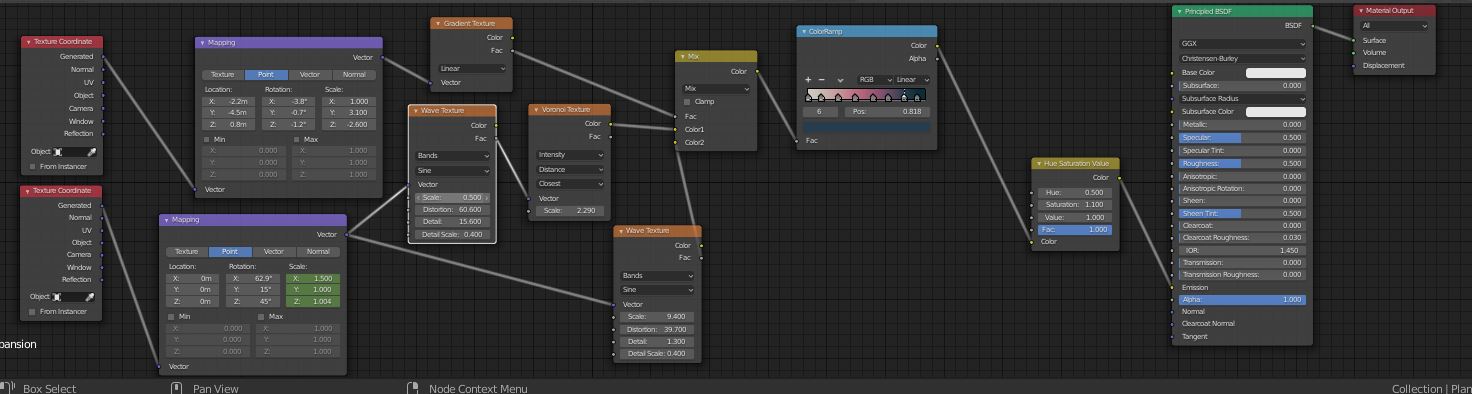This screenshot has width=1472, height=394.
Task: Collapse the Material Output node
Action: (1360, 12)
